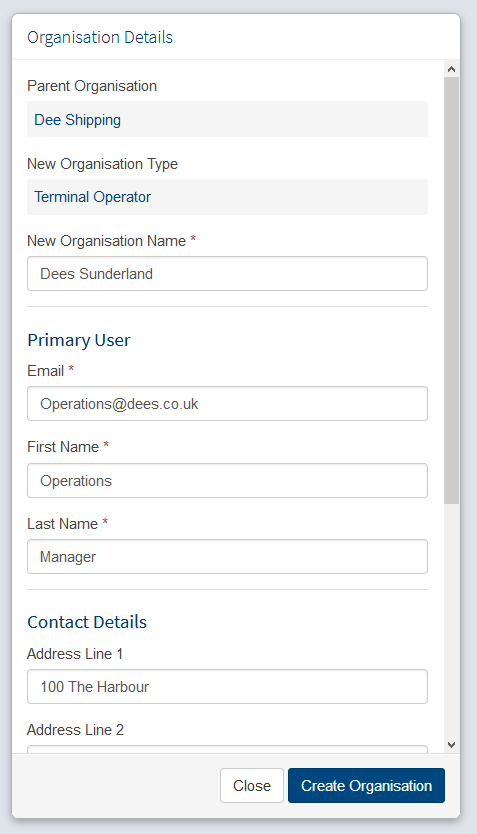Click the vertical scrollbar thumb

[451, 290]
